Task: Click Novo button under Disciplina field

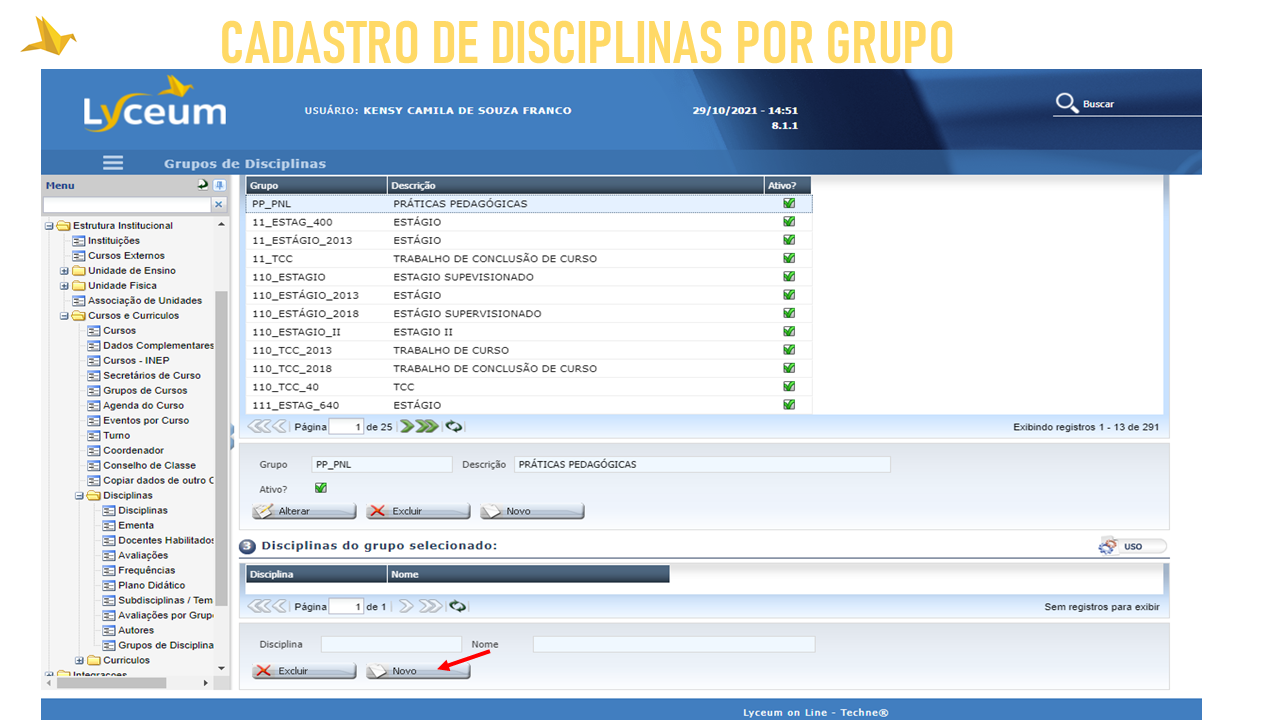Action: click(418, 671)
